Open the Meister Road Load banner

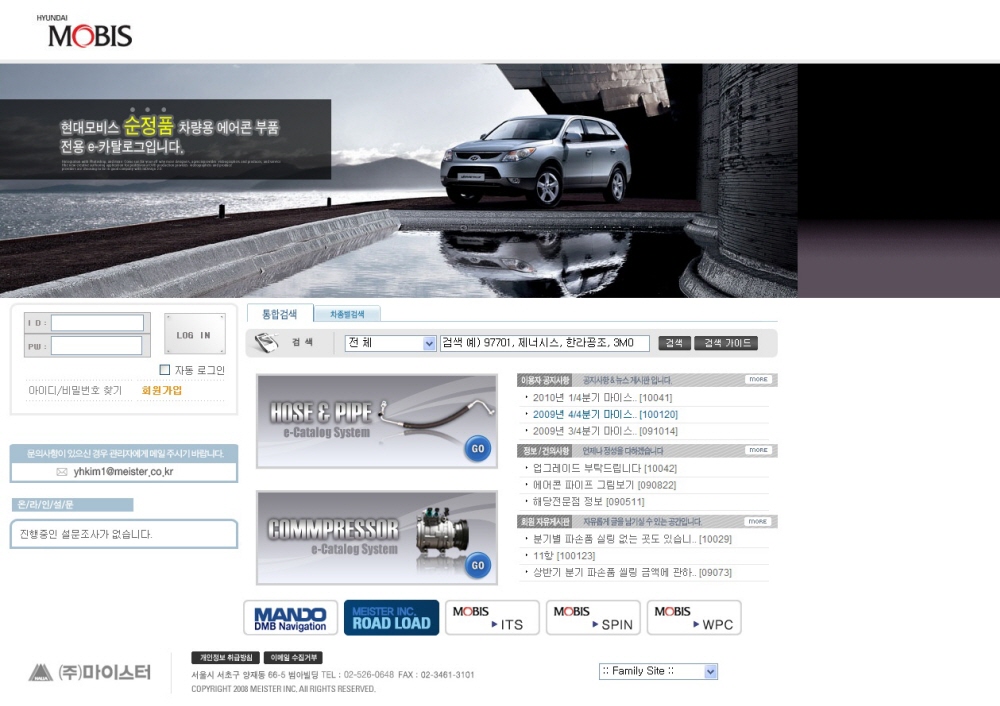391,618
